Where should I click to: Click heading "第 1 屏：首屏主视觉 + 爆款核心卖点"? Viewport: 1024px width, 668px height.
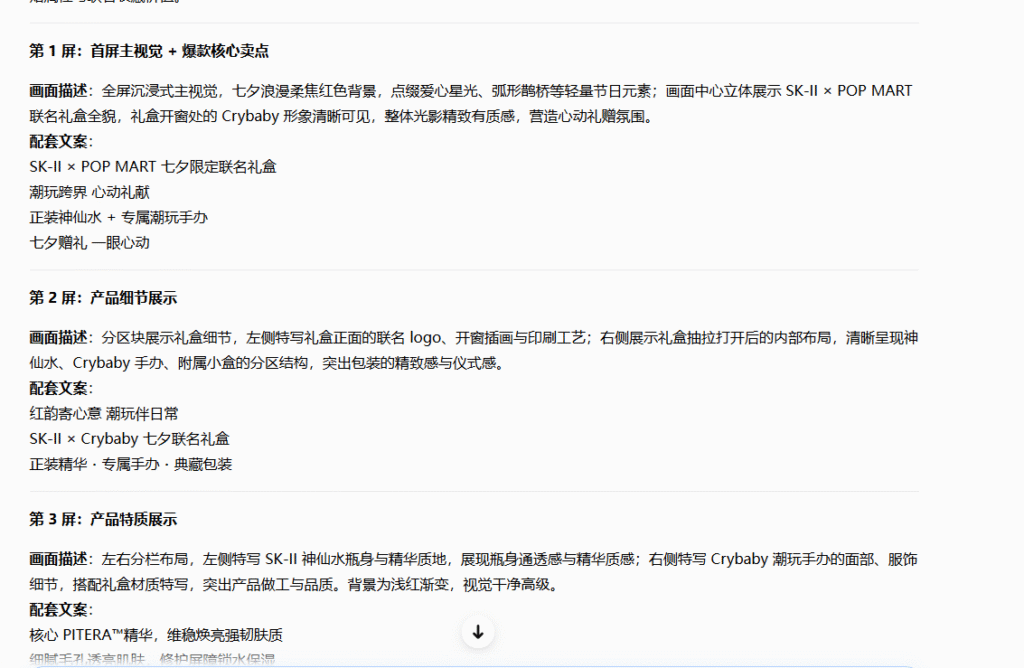pyautogui.click(x=149, y=51)
